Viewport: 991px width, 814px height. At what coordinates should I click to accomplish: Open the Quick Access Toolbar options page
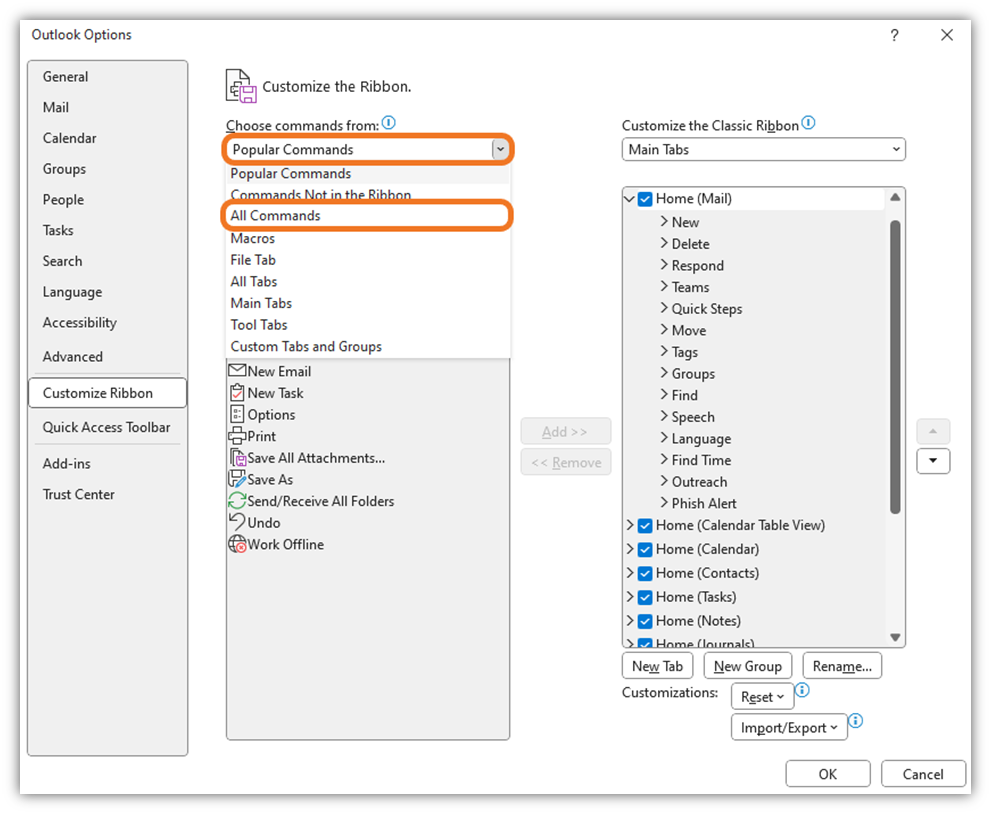pos(107,427)
